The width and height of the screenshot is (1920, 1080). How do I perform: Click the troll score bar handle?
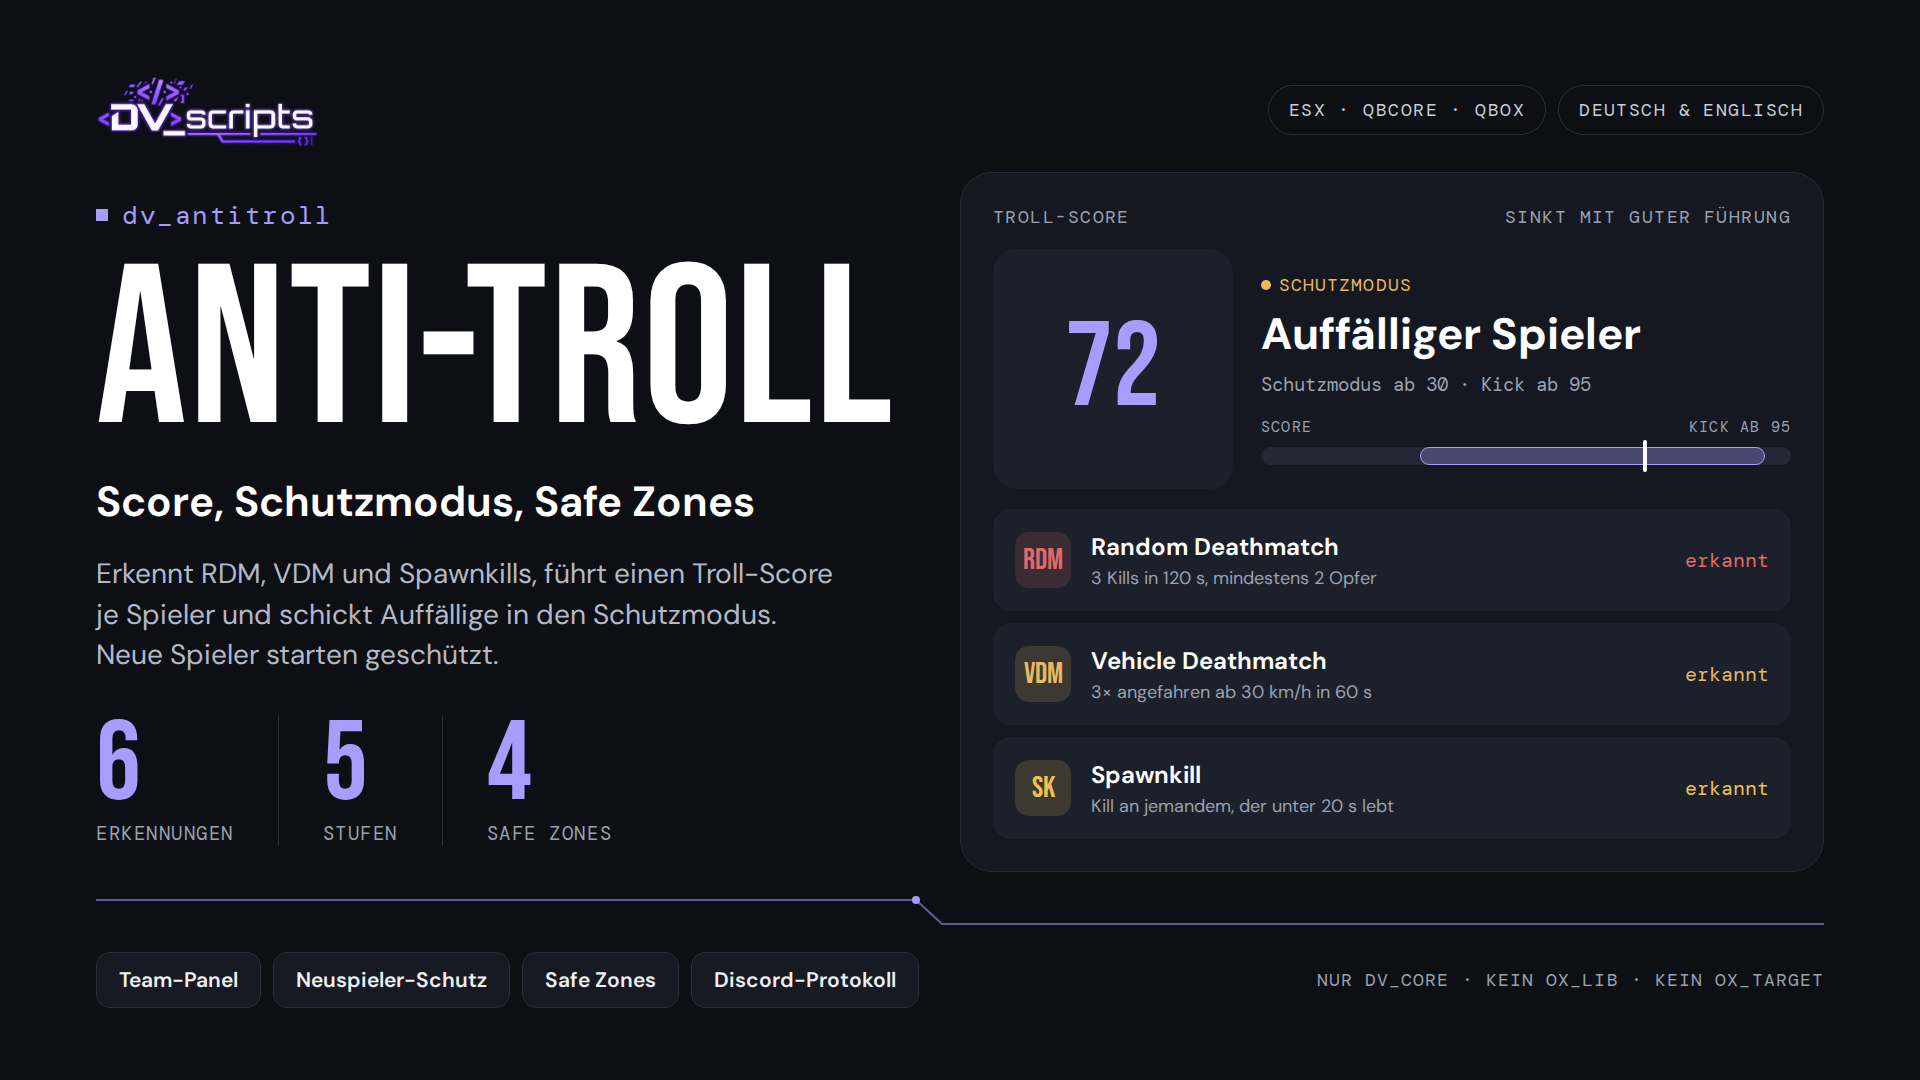click(x=1645, y=456)
